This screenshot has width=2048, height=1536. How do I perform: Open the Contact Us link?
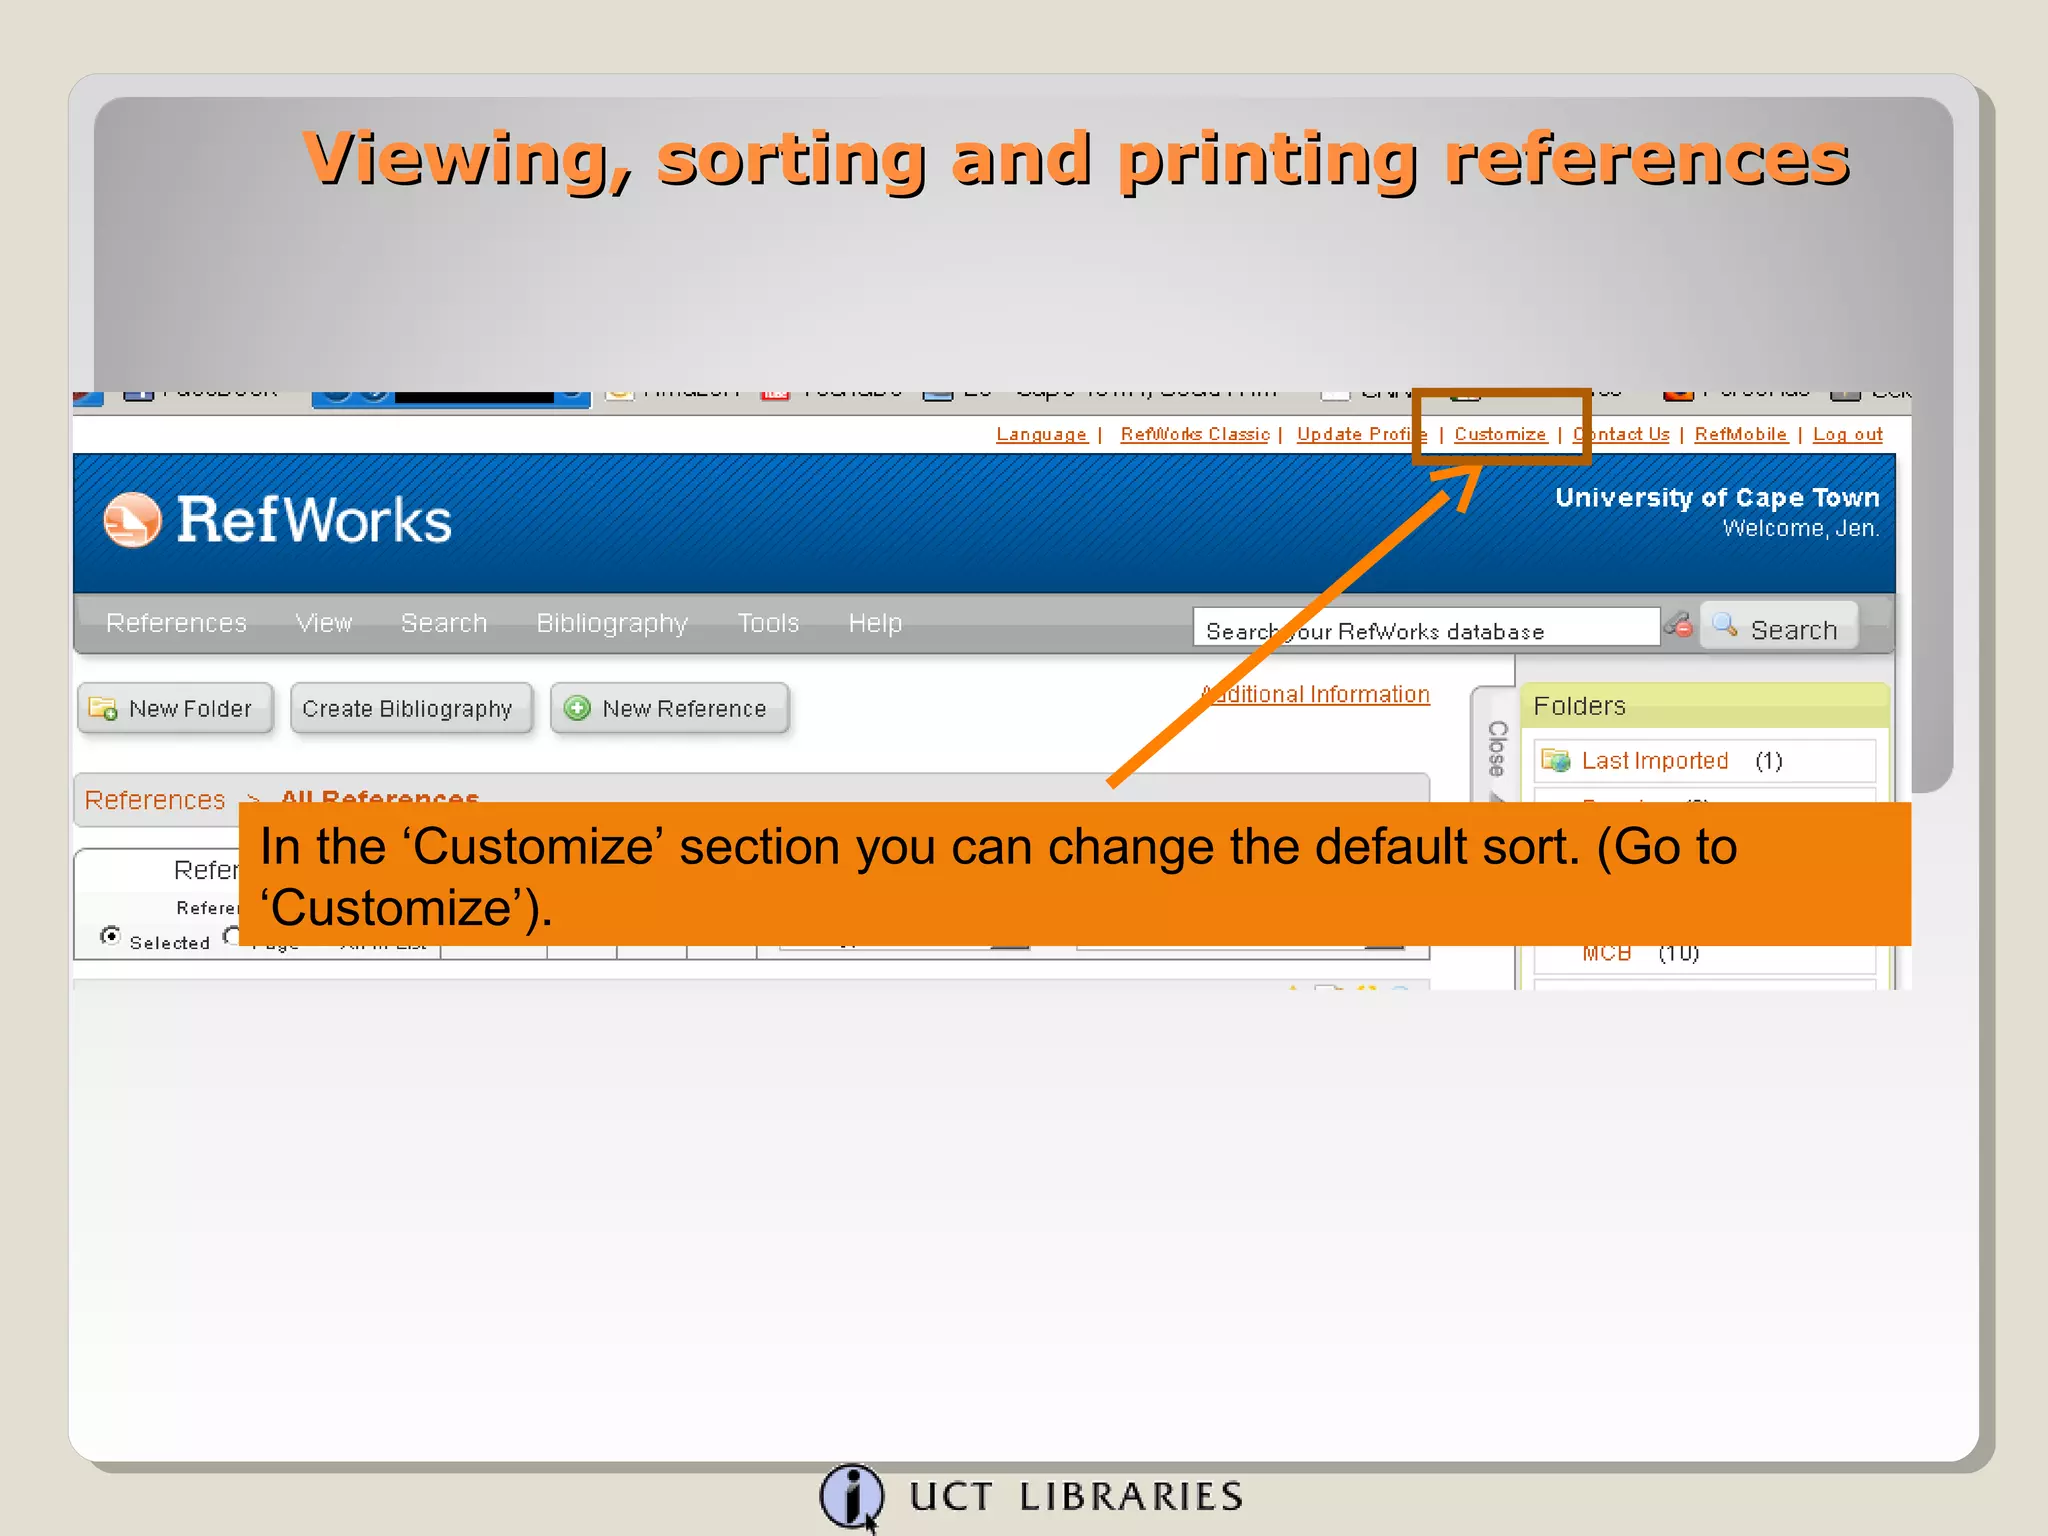(1621, 434)
